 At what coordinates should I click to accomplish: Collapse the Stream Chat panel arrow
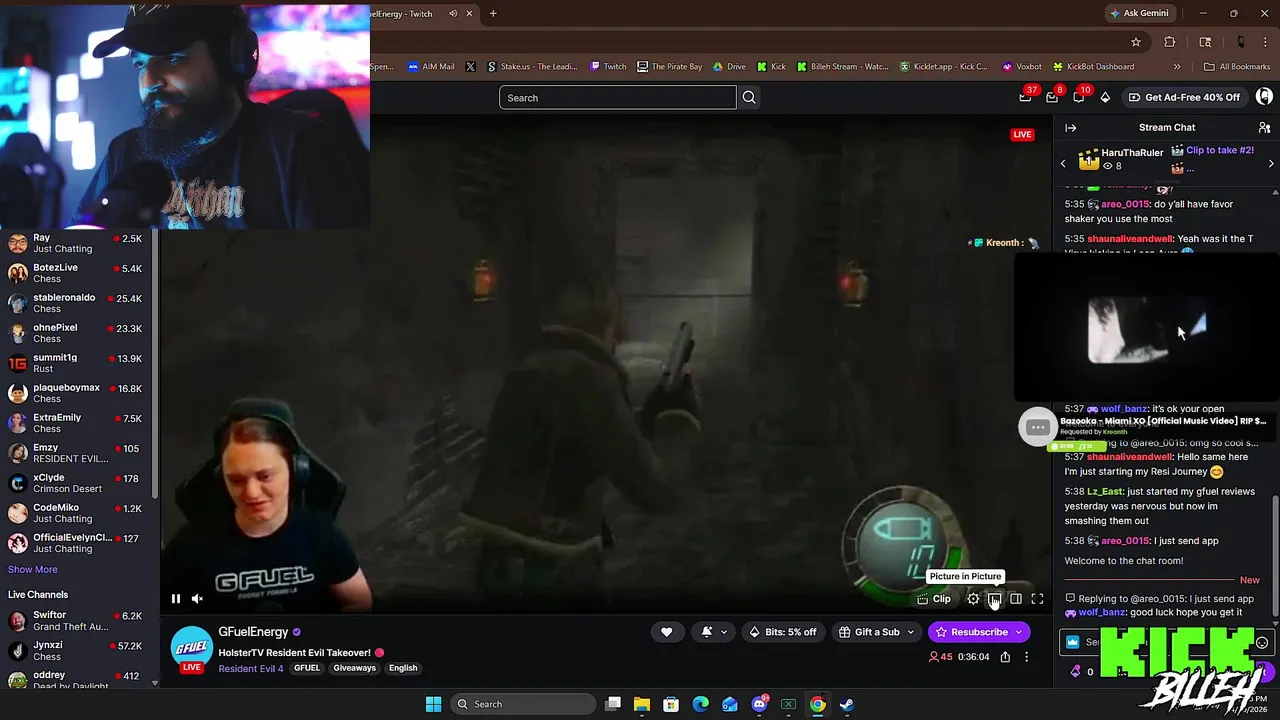(x=1070, y=127)
